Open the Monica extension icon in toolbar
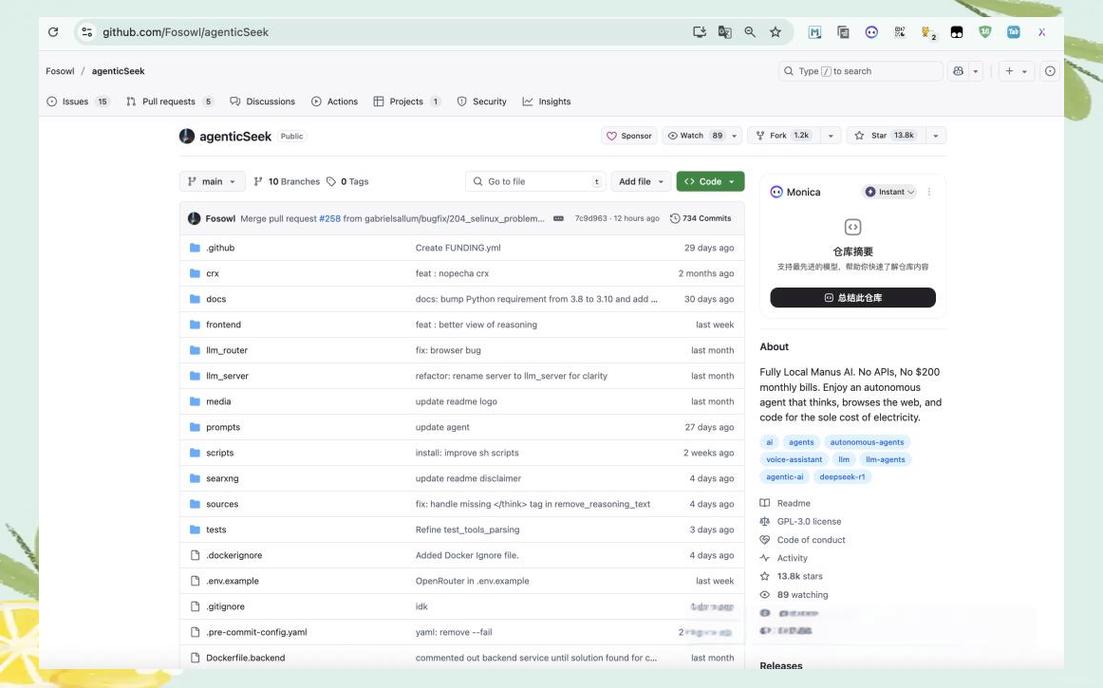 click(x=872, y=32)
